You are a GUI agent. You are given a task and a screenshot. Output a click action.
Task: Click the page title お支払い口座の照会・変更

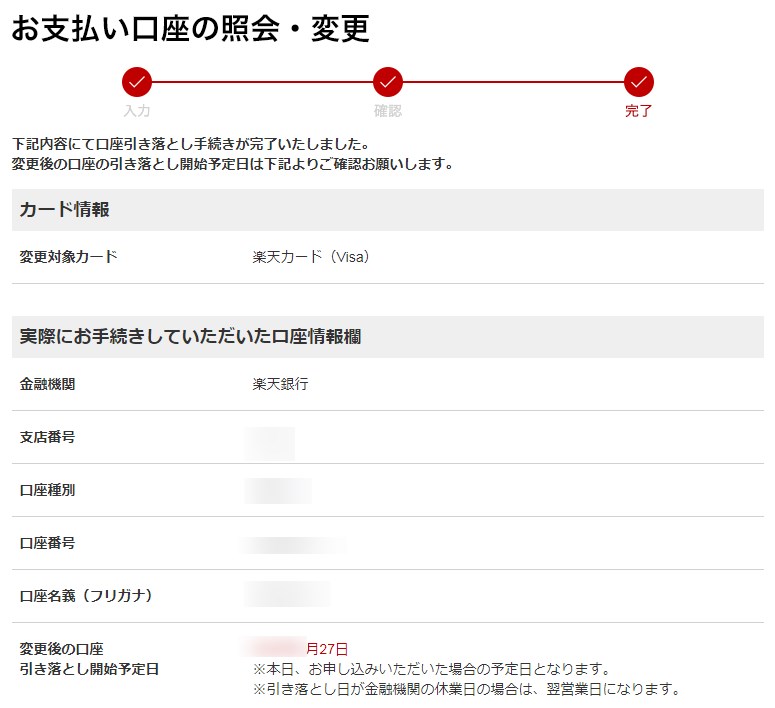point(190,28)
